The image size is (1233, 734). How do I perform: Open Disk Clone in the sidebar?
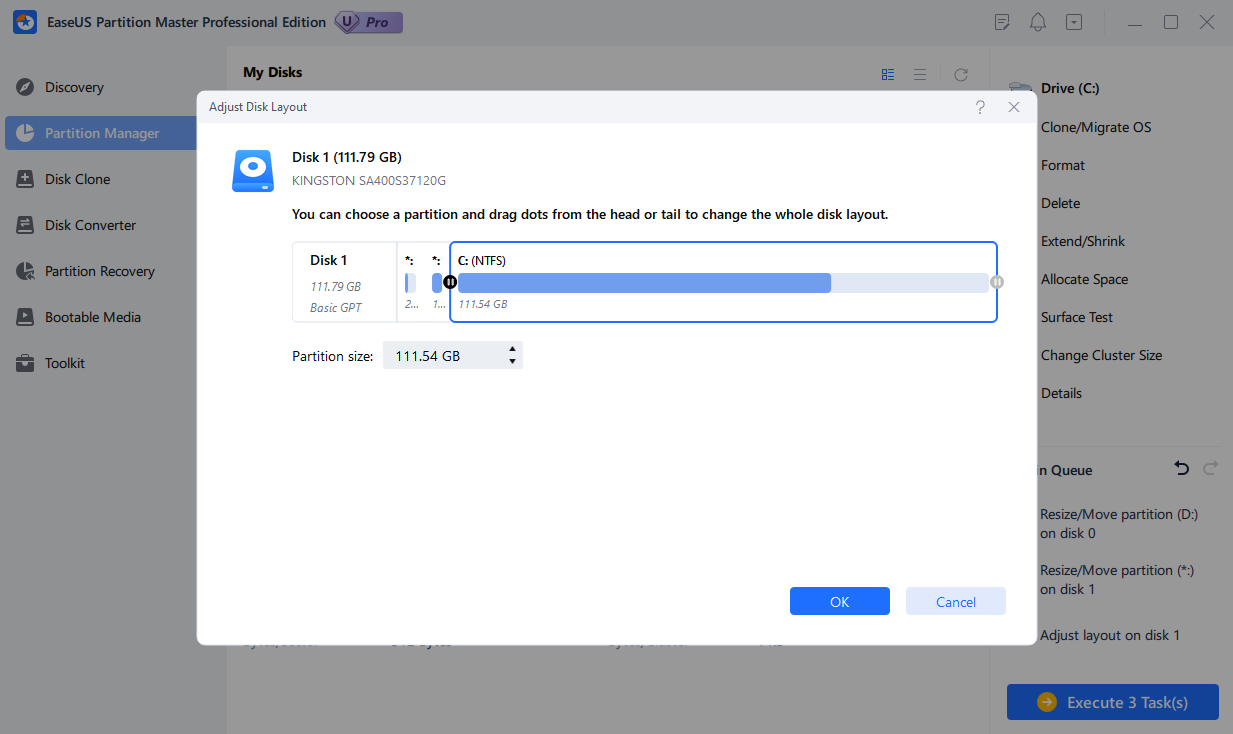[x=78, y=179]
